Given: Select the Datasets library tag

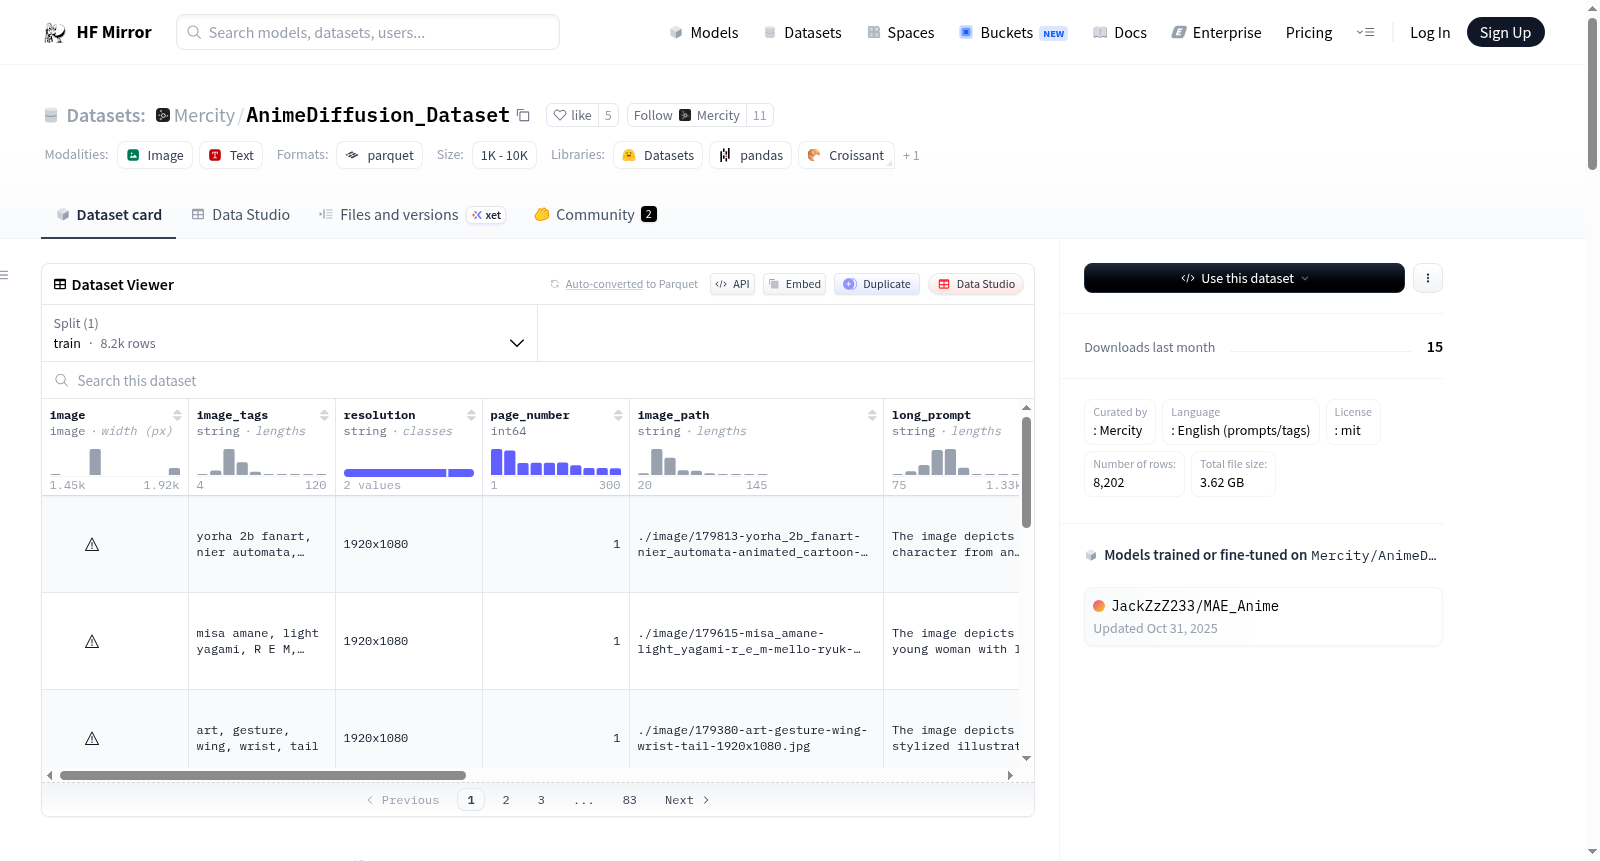Looking at the screenshot, I should tap(658, 155).
